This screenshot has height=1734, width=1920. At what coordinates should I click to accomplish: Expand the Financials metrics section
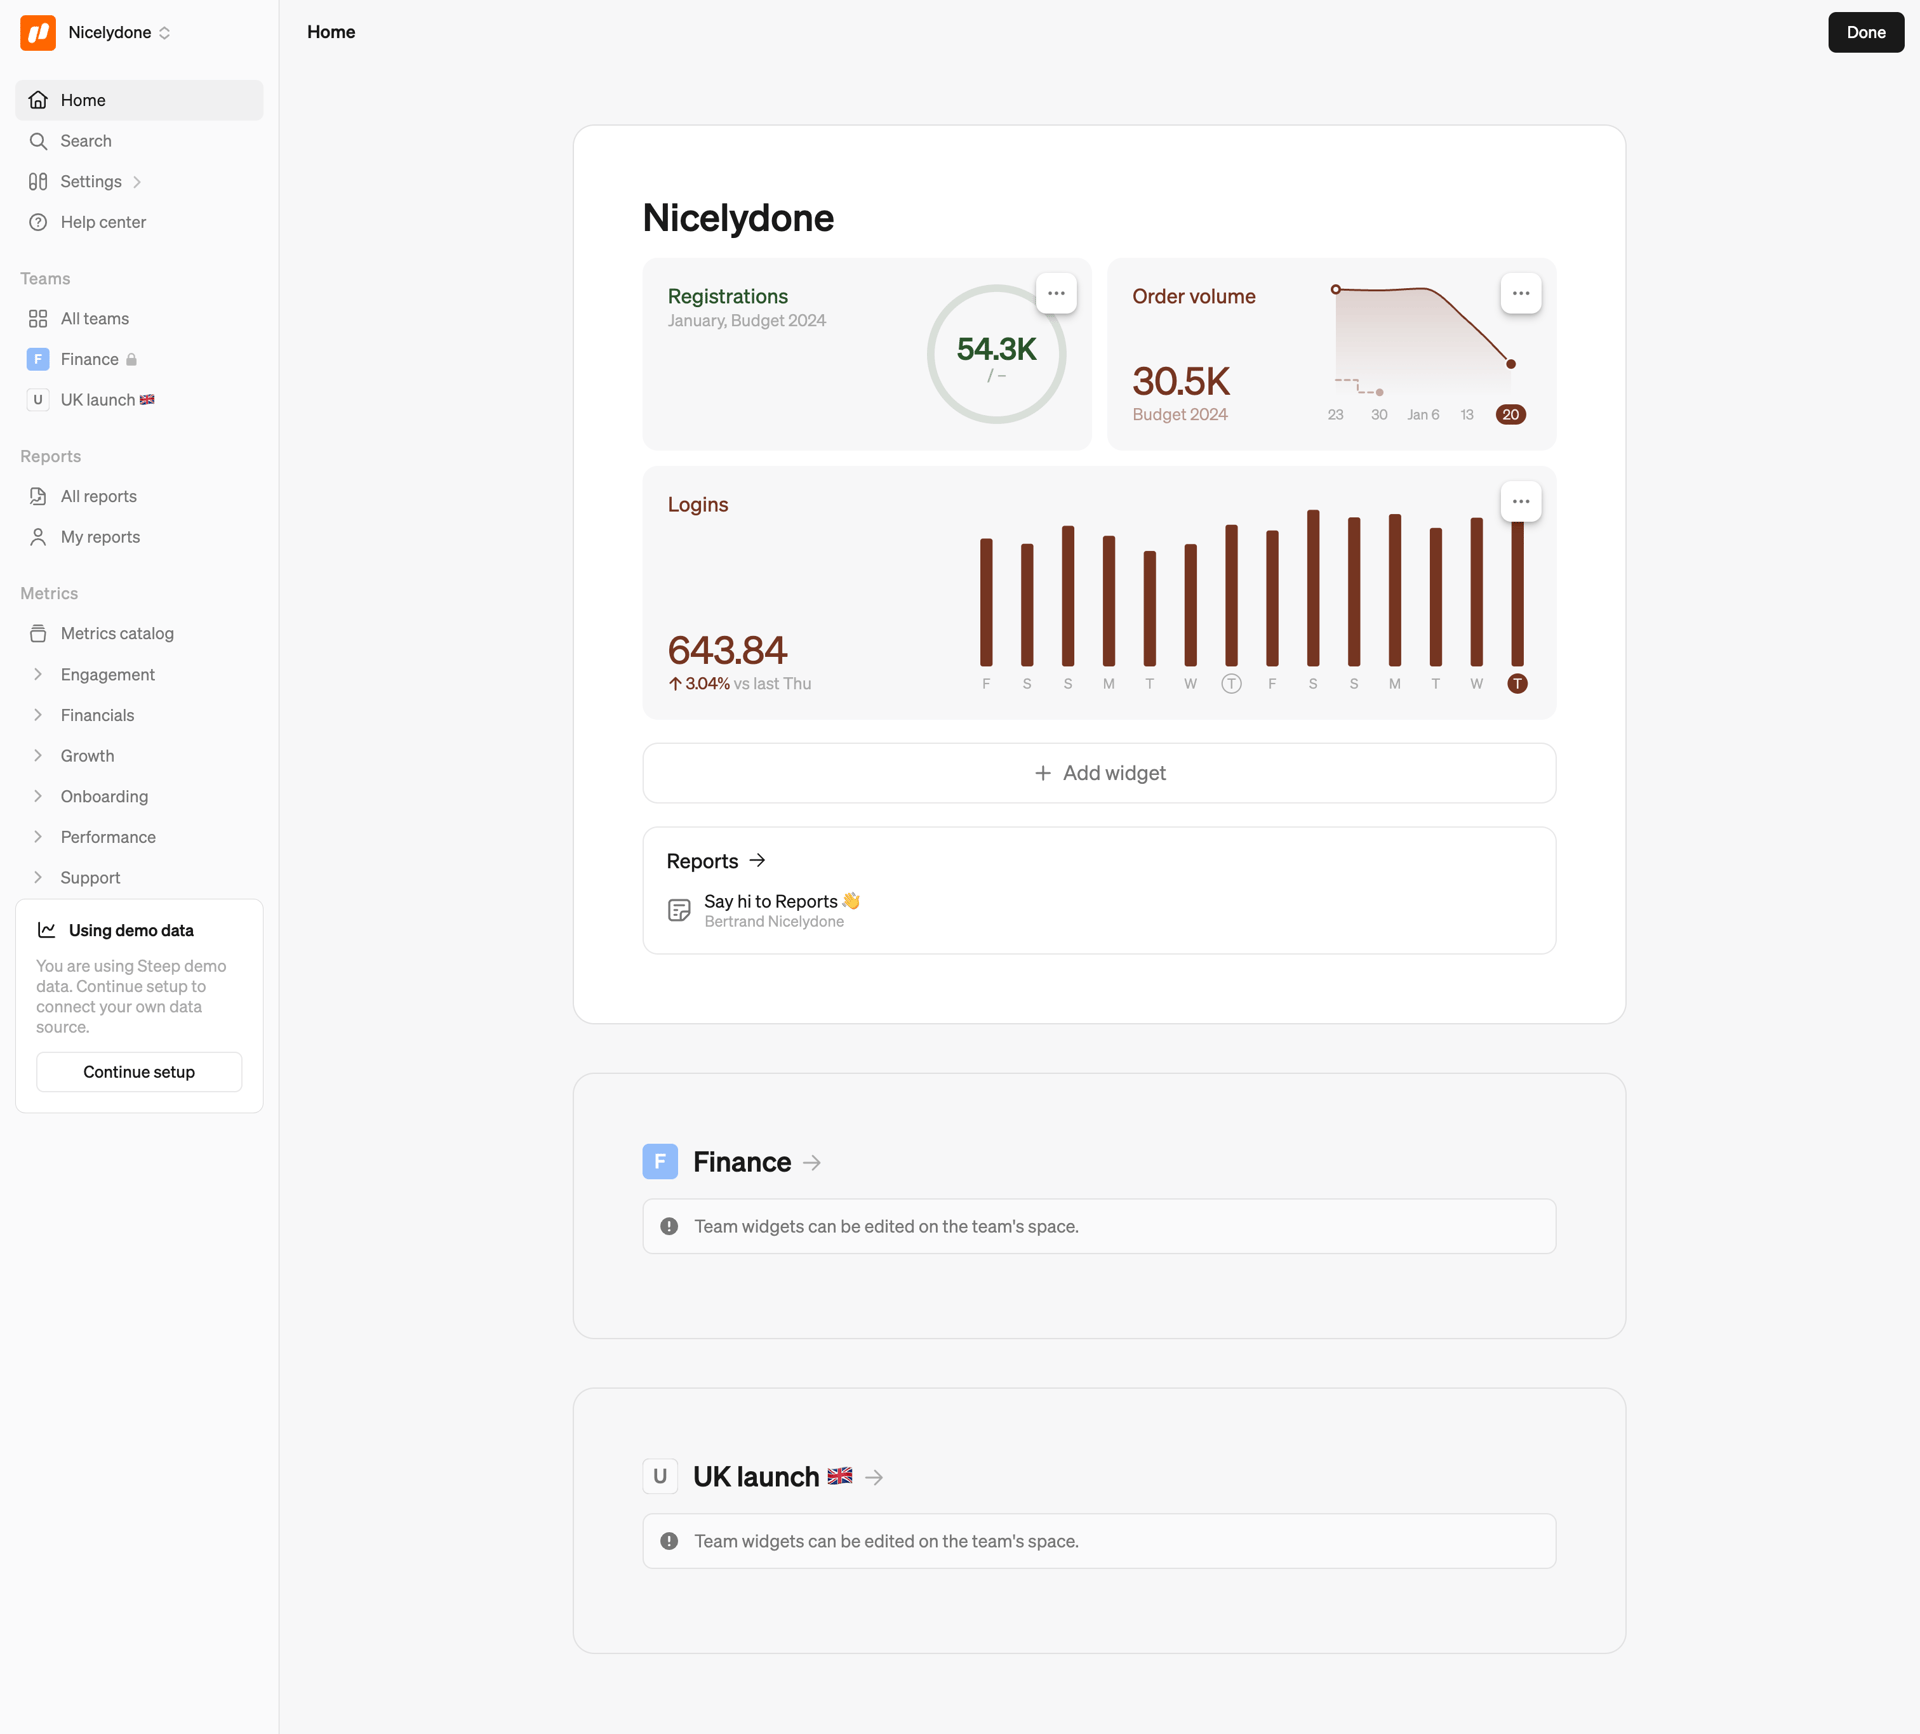pyautogui.click(x=39, y=715)
